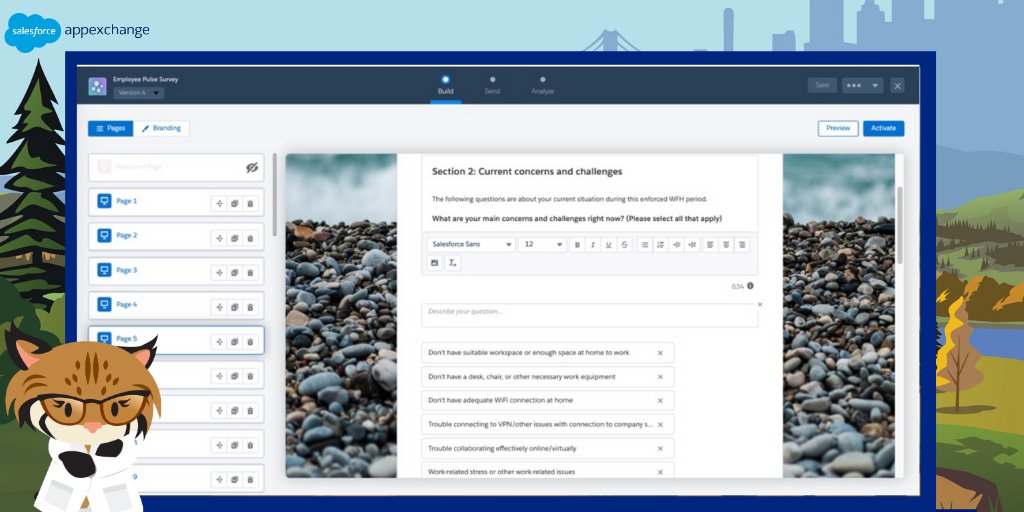Click the Save button
The image size is (1024, 512).
click(822, 86)
